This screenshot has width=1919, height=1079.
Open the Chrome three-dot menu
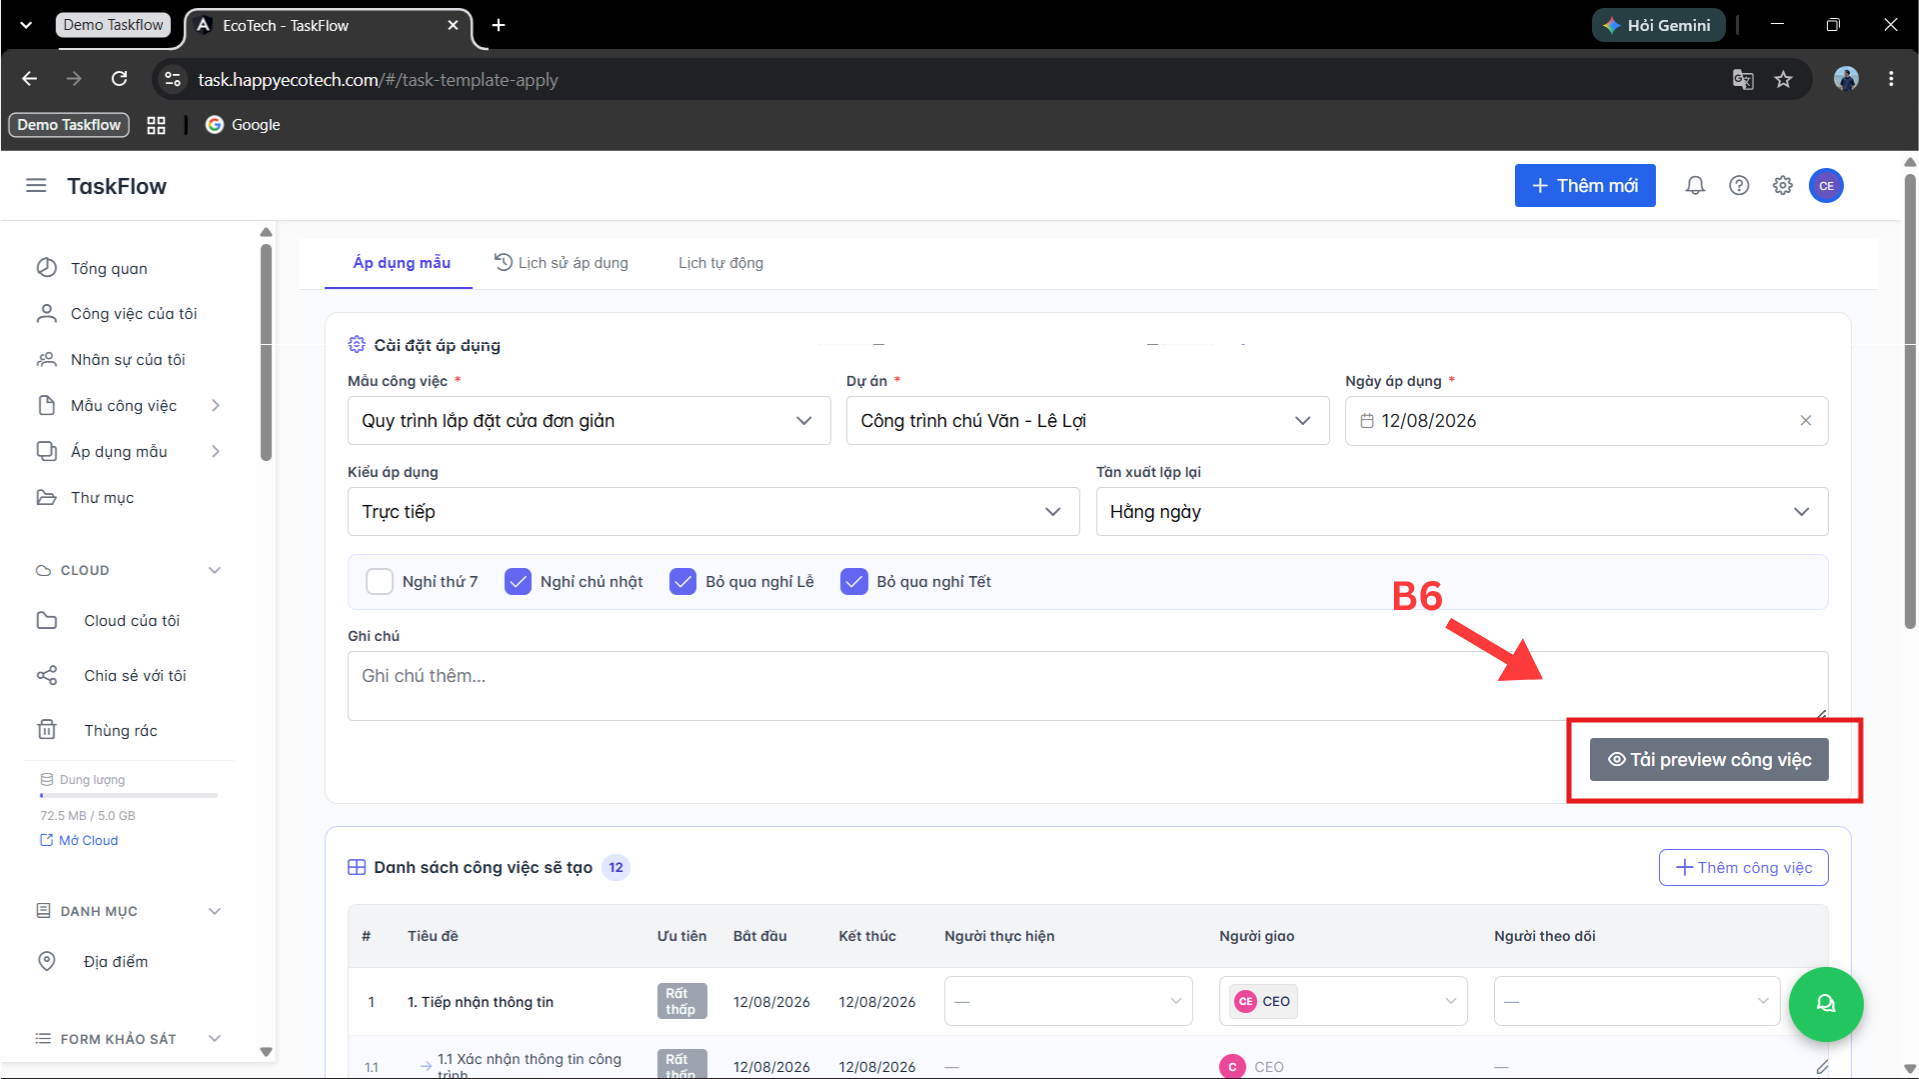click(x=1891, y=79)
